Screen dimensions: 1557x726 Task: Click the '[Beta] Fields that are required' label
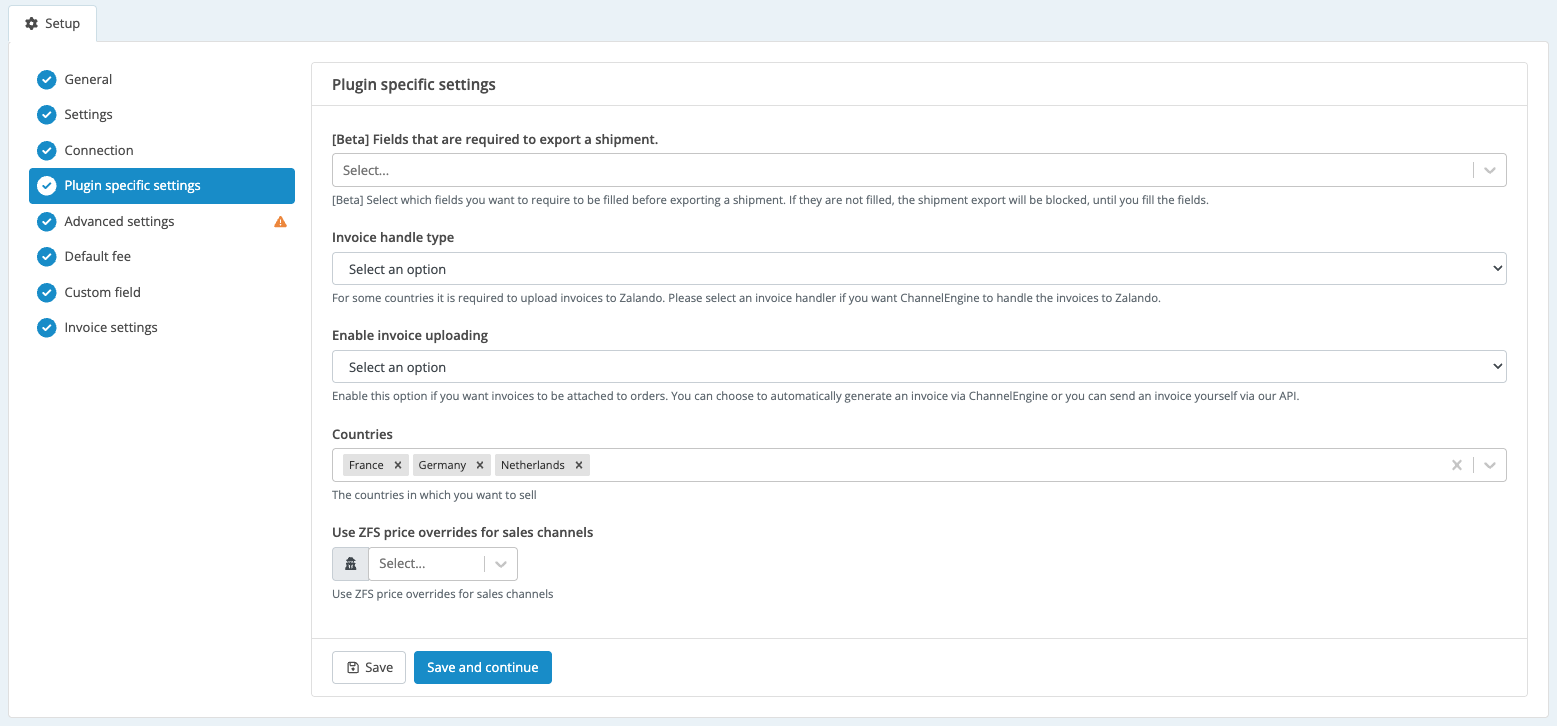pyautogui.click(x=495, y=140)
